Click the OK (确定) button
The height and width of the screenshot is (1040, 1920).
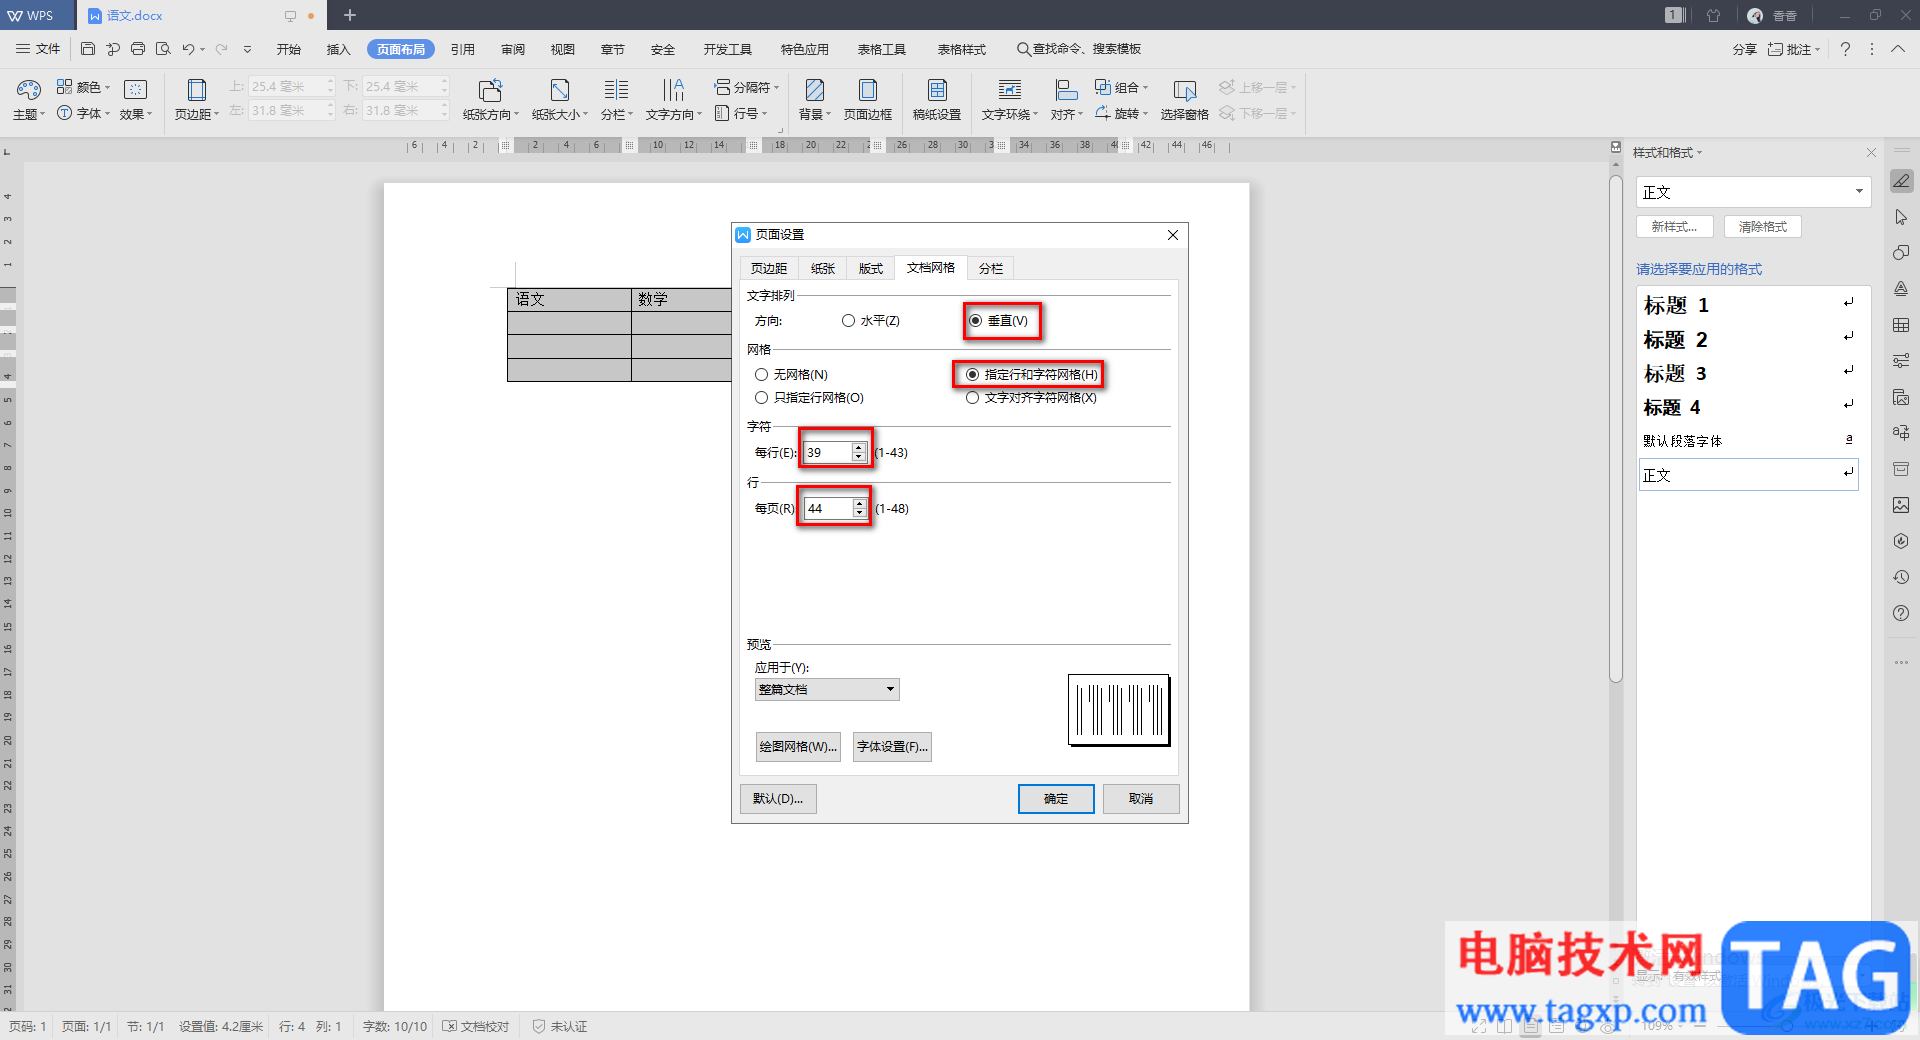pyautogui.click(x=1056, y=799)
